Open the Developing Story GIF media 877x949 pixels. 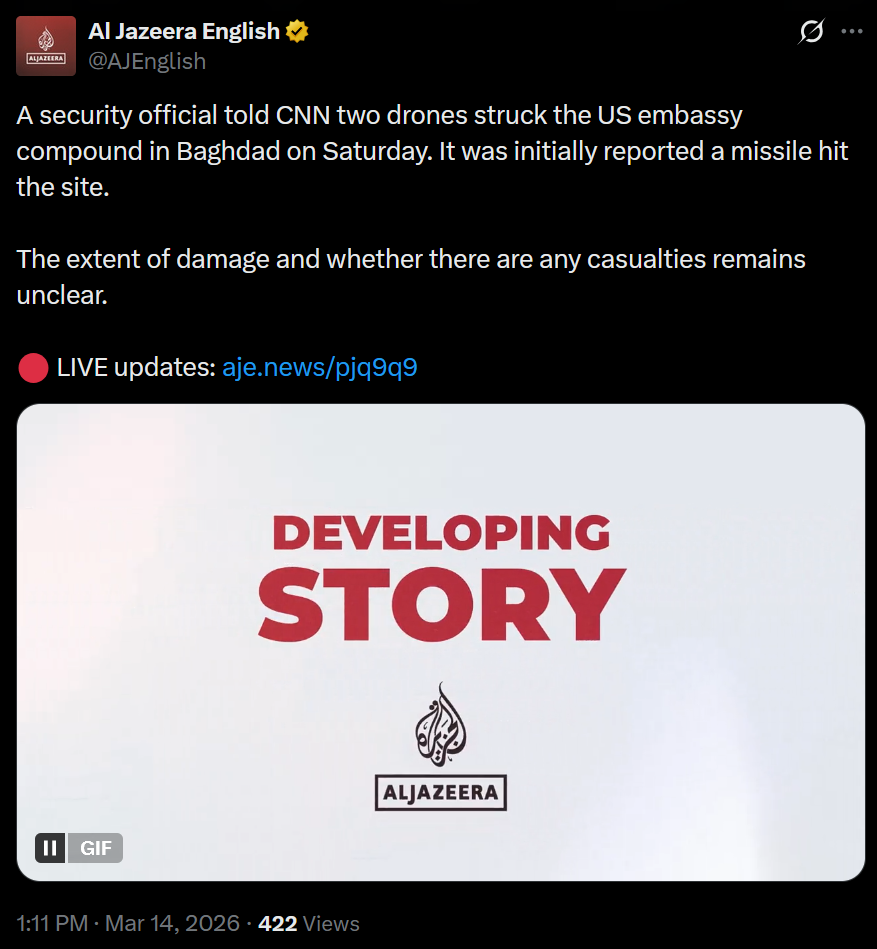441,642
